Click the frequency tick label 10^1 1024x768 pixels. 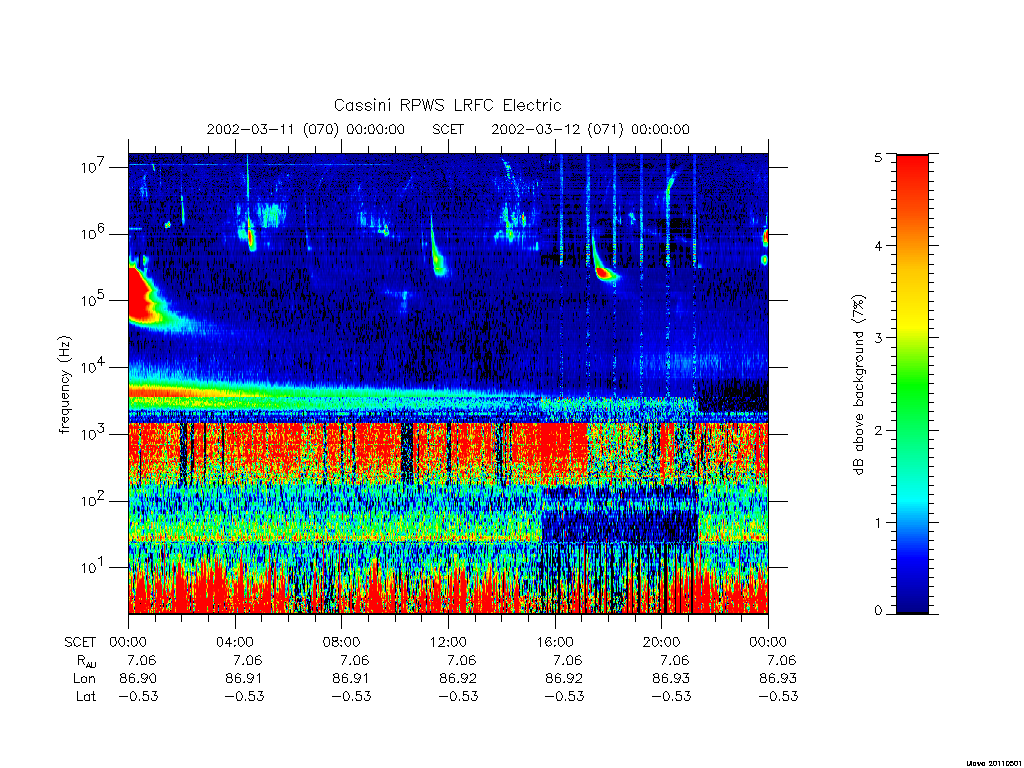[93, 568]
